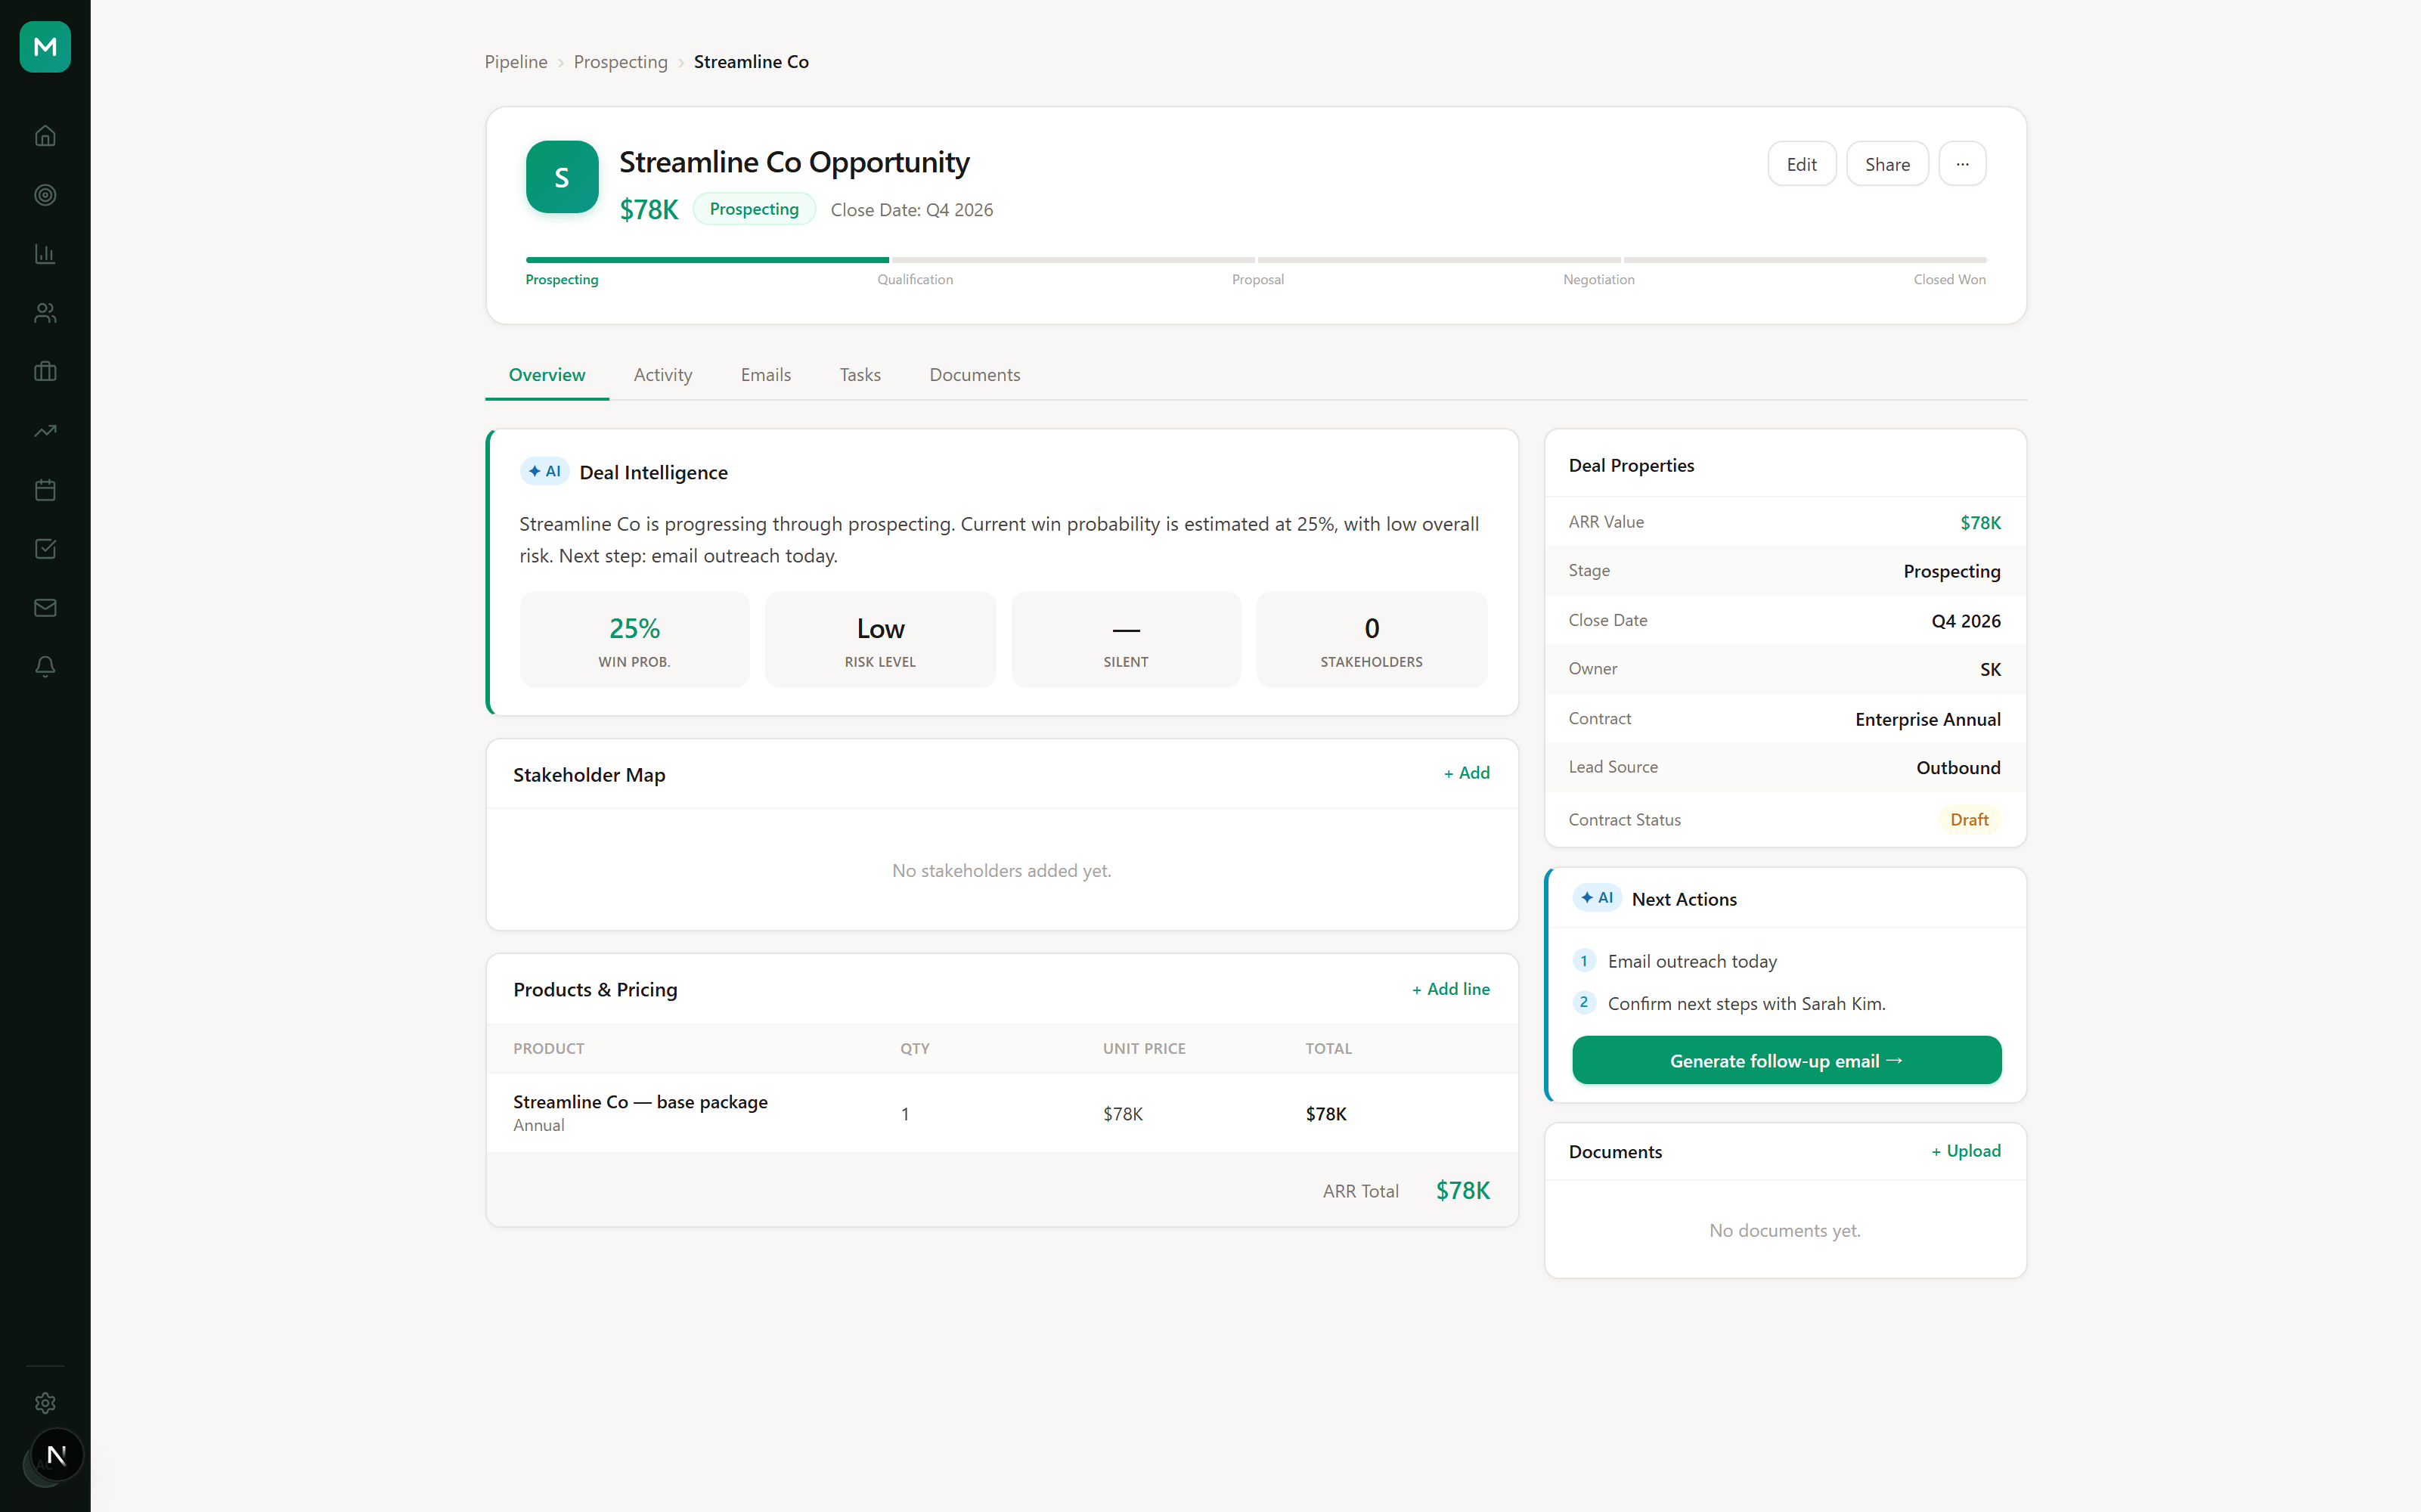Viewport: 2421px width, 1512px height.
Task: Click the Owner value SK
Action: pos(1990,670)
